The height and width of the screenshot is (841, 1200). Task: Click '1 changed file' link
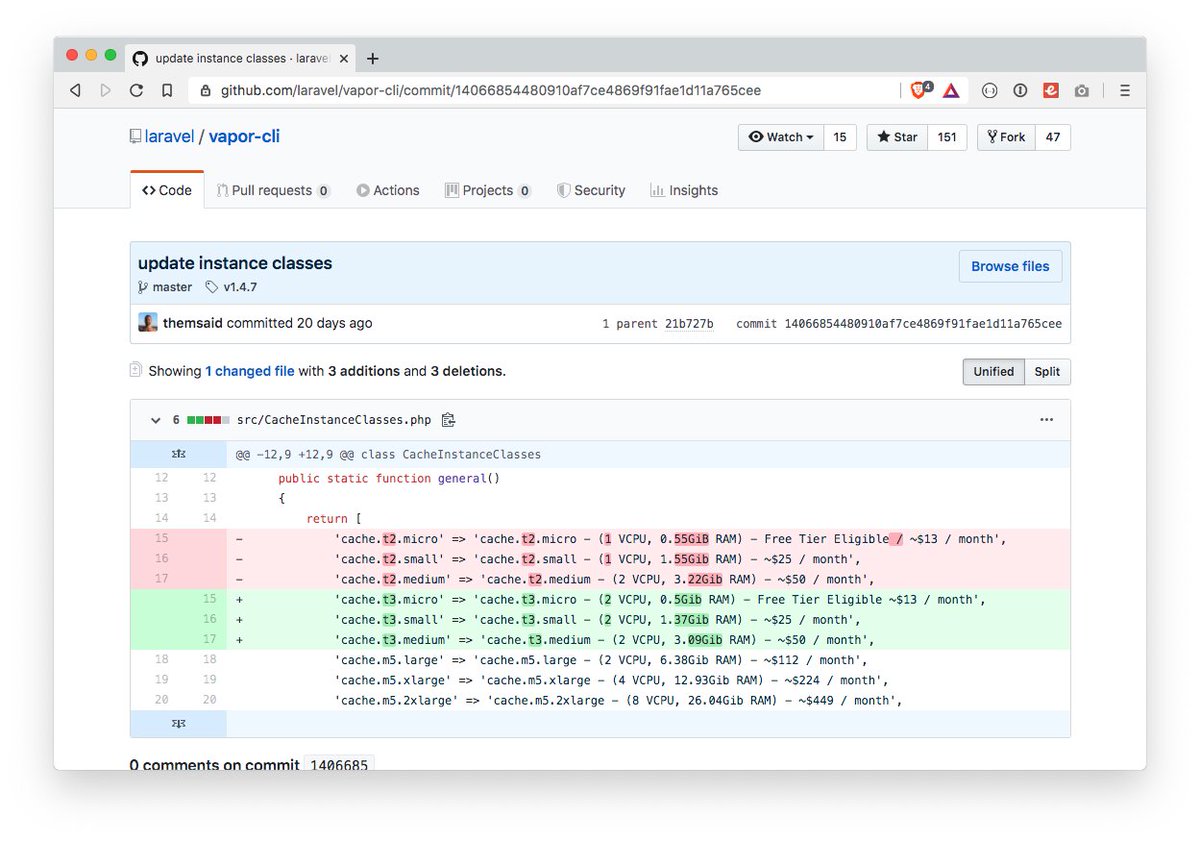250,371
